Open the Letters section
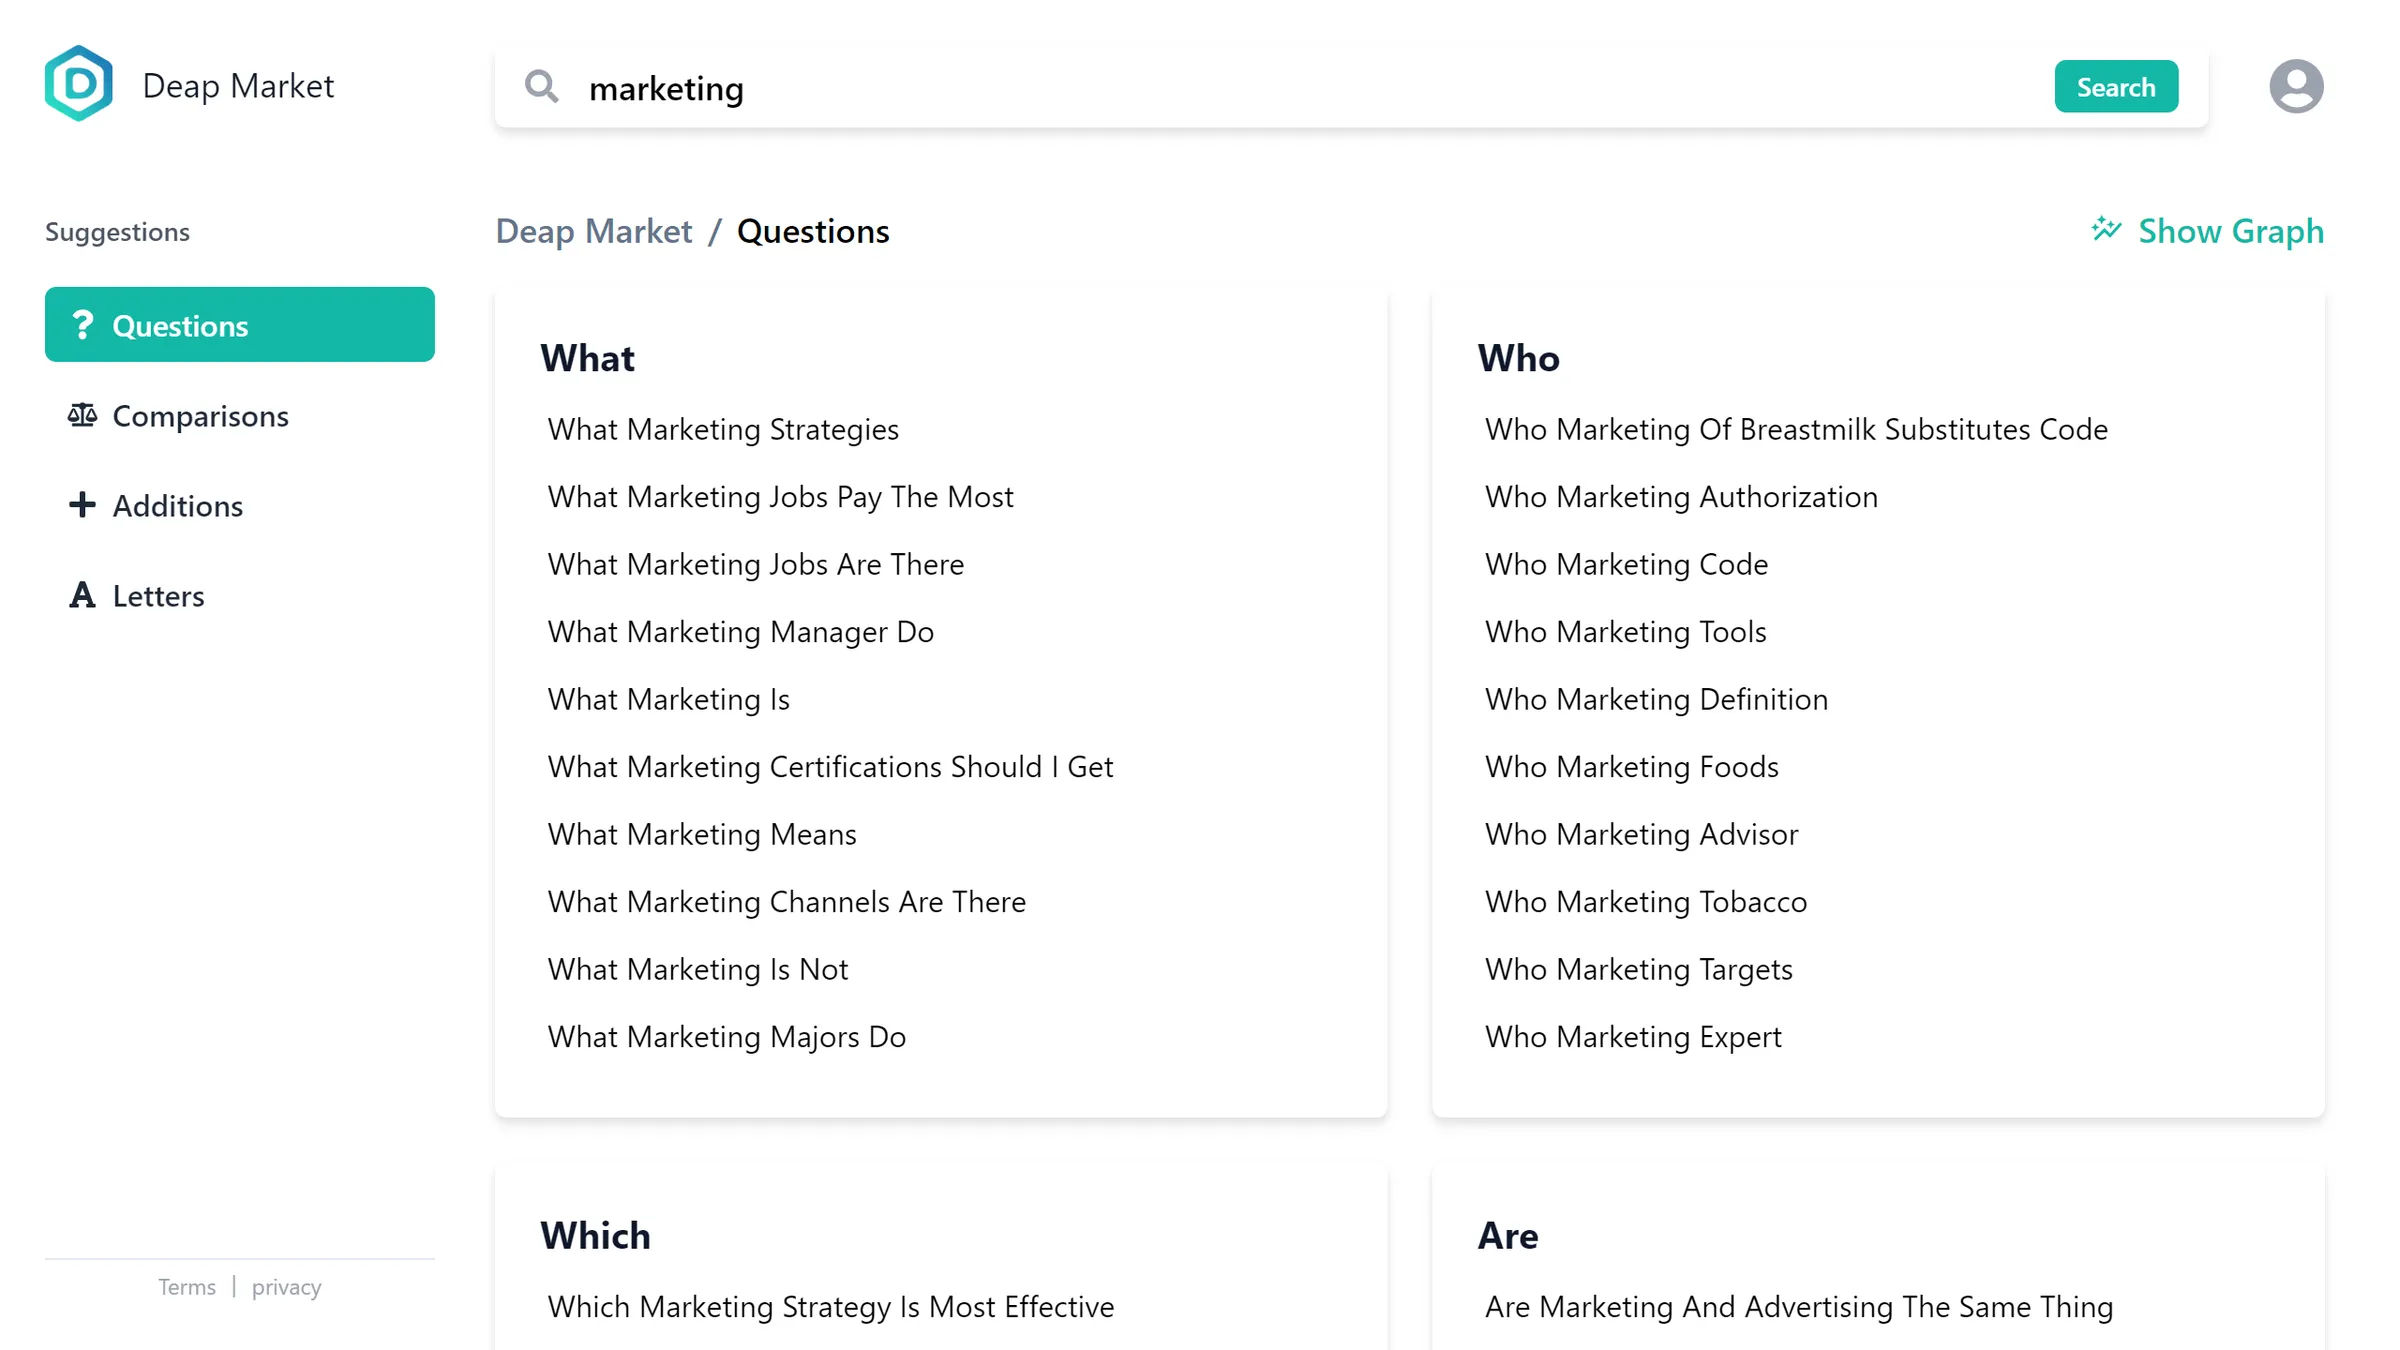Viewport: 2400px width, 1350px height. click(158, 595)
